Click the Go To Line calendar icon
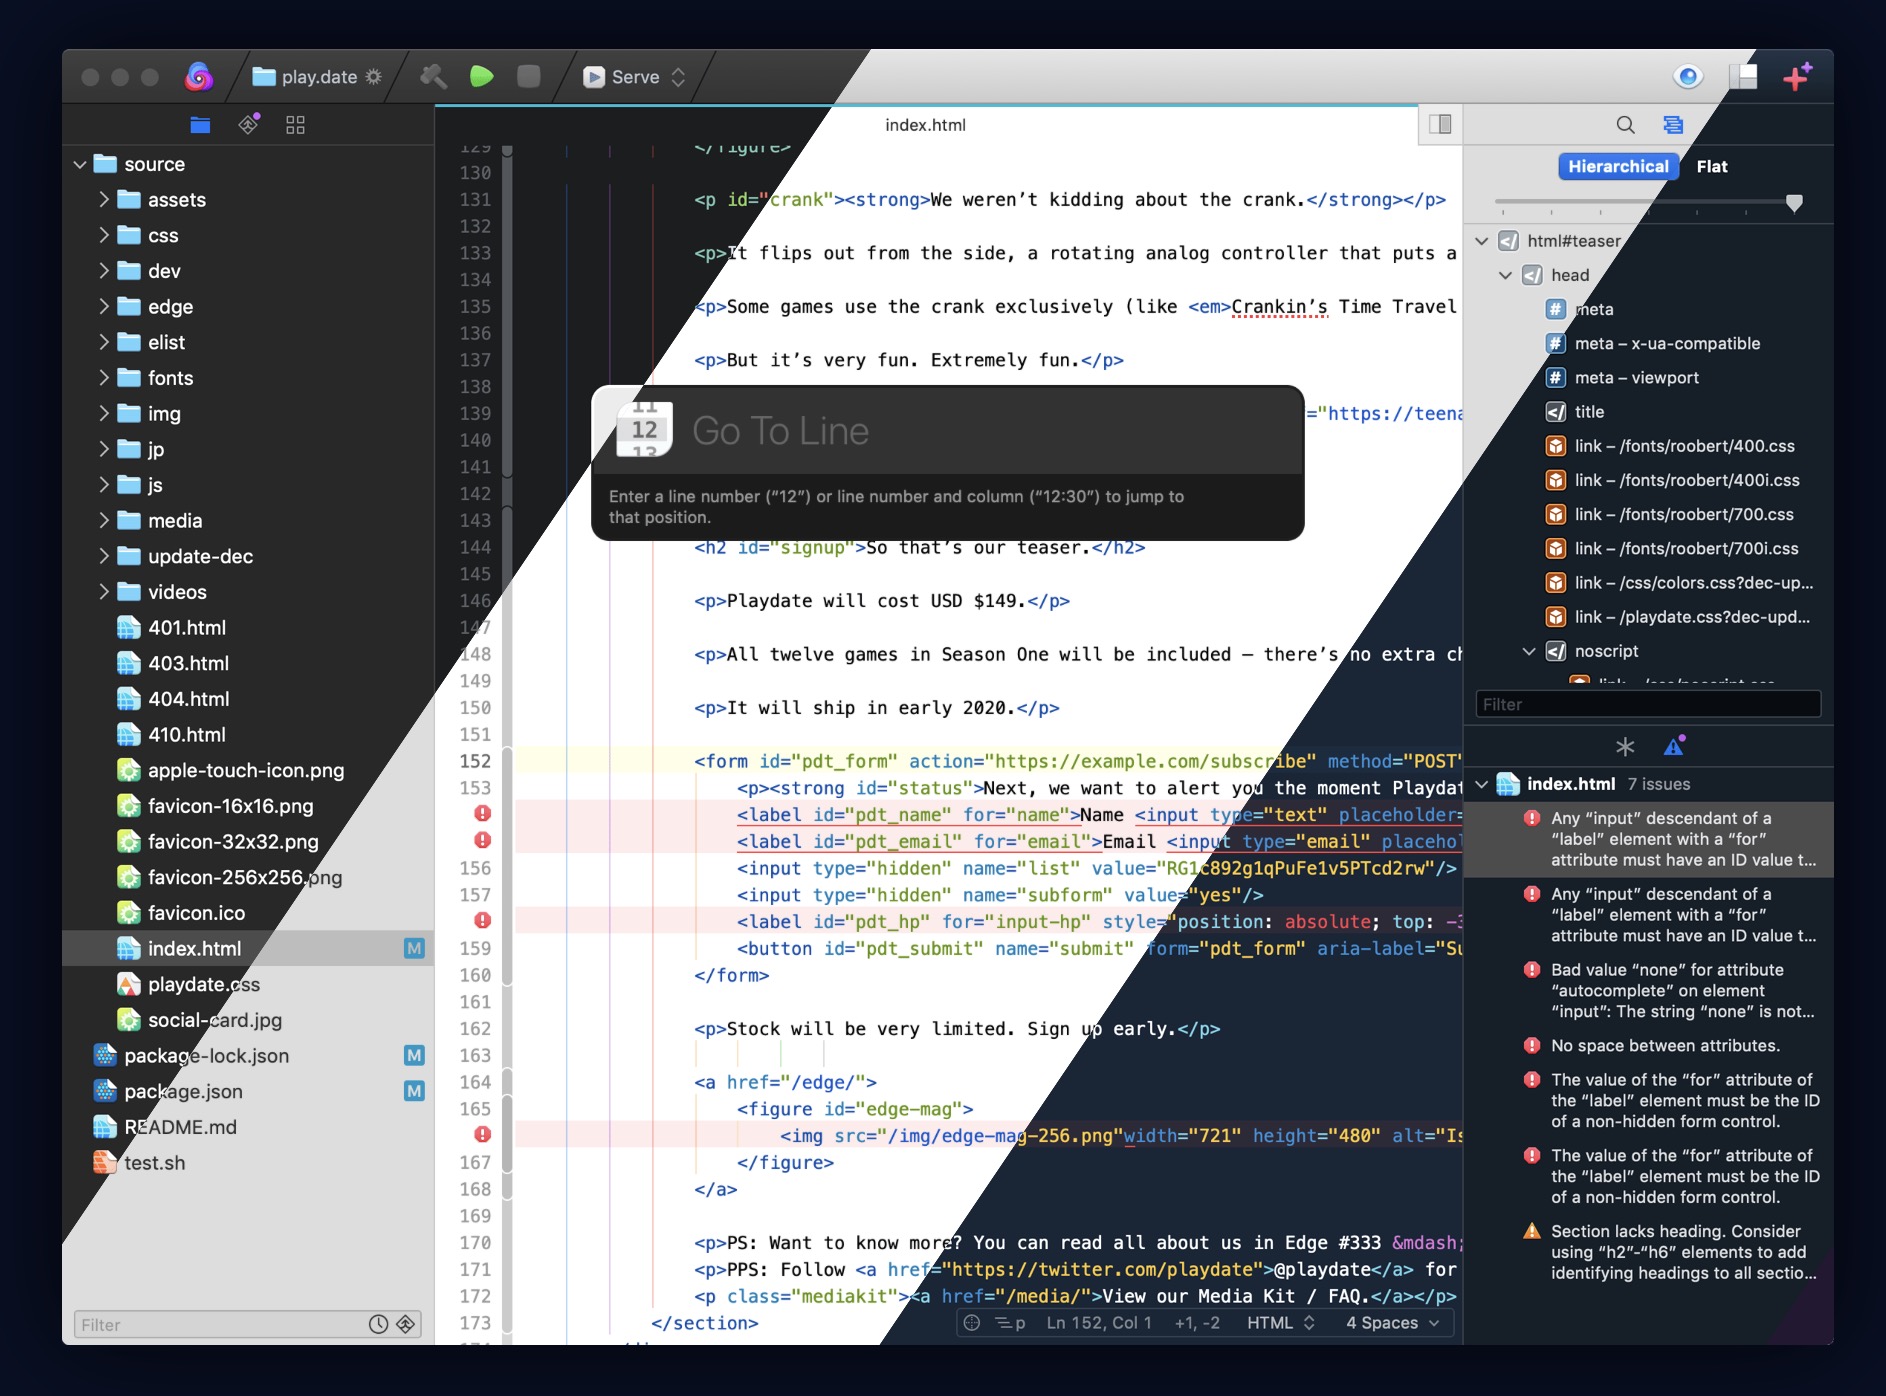The height and width of the screenshot is (1396, 1886). [644, 430]
